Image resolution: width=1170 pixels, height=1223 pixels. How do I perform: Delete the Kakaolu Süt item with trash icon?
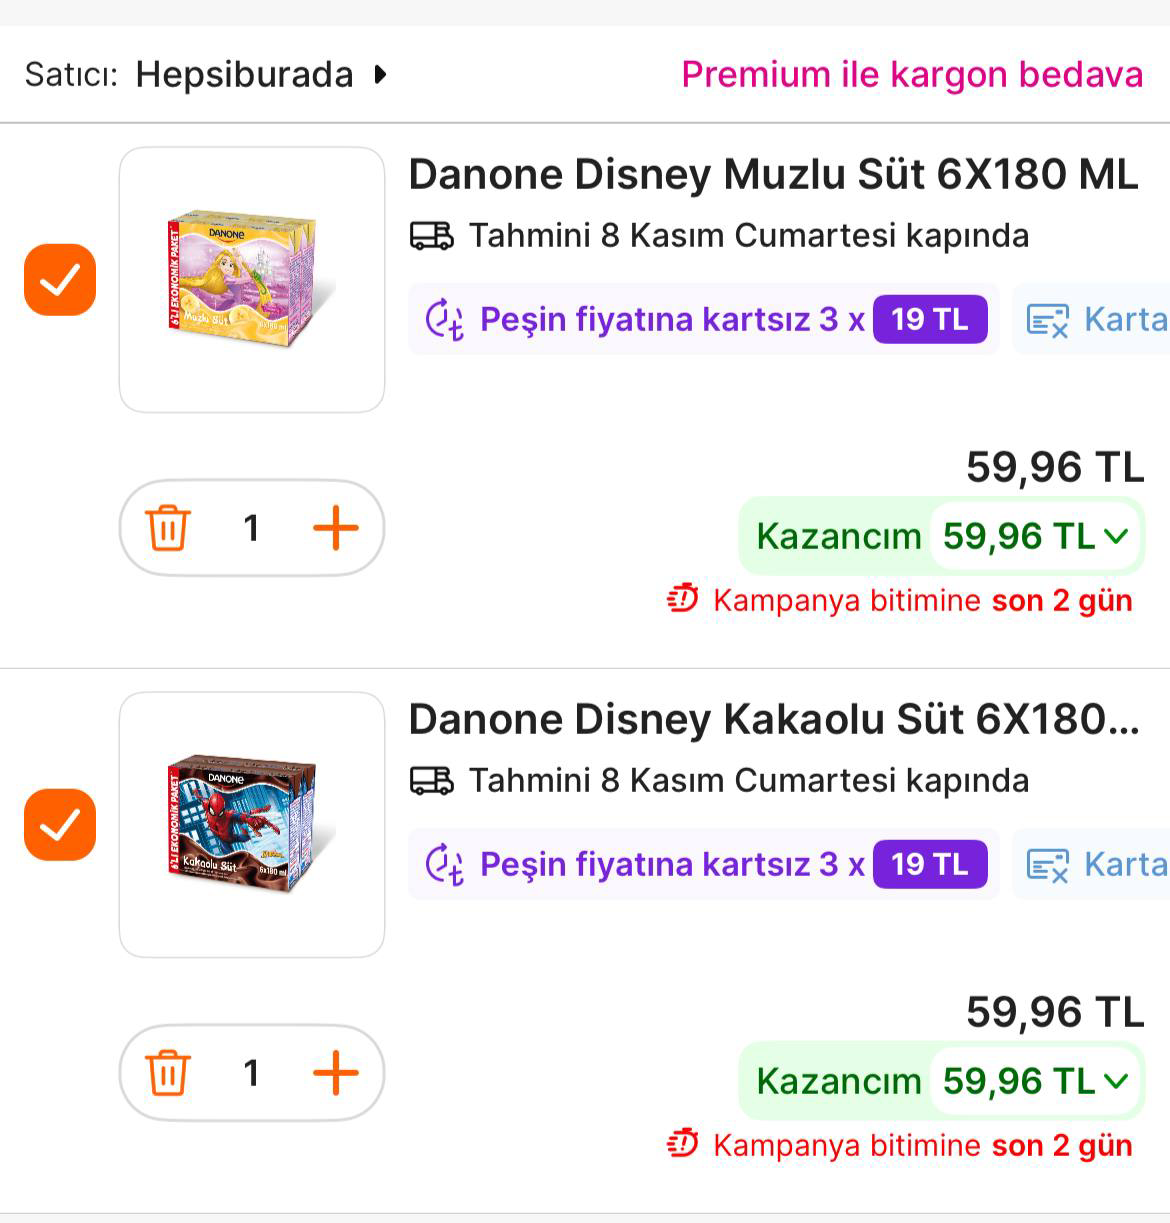click(168, 1073)
